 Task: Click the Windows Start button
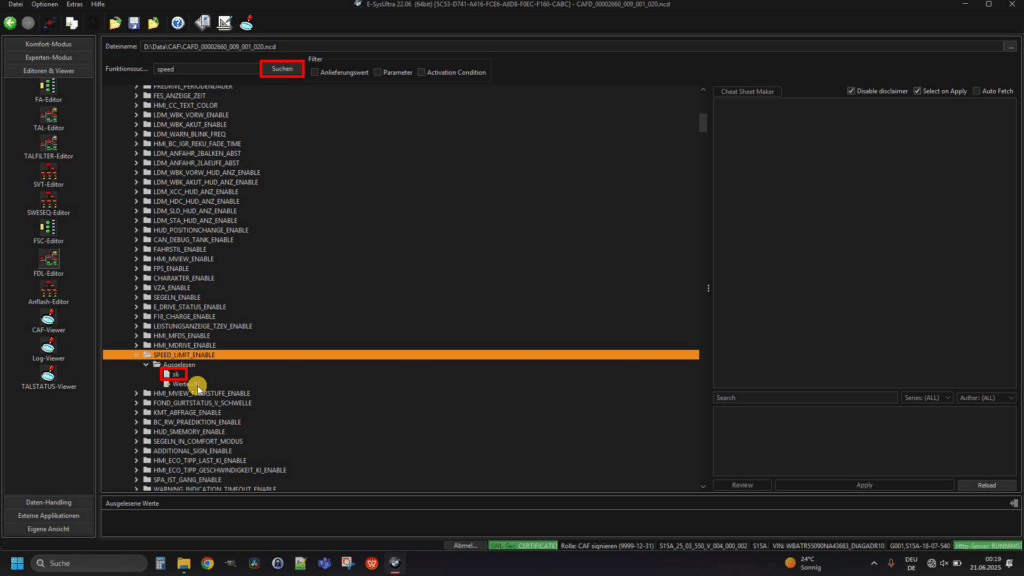[17, 563]
